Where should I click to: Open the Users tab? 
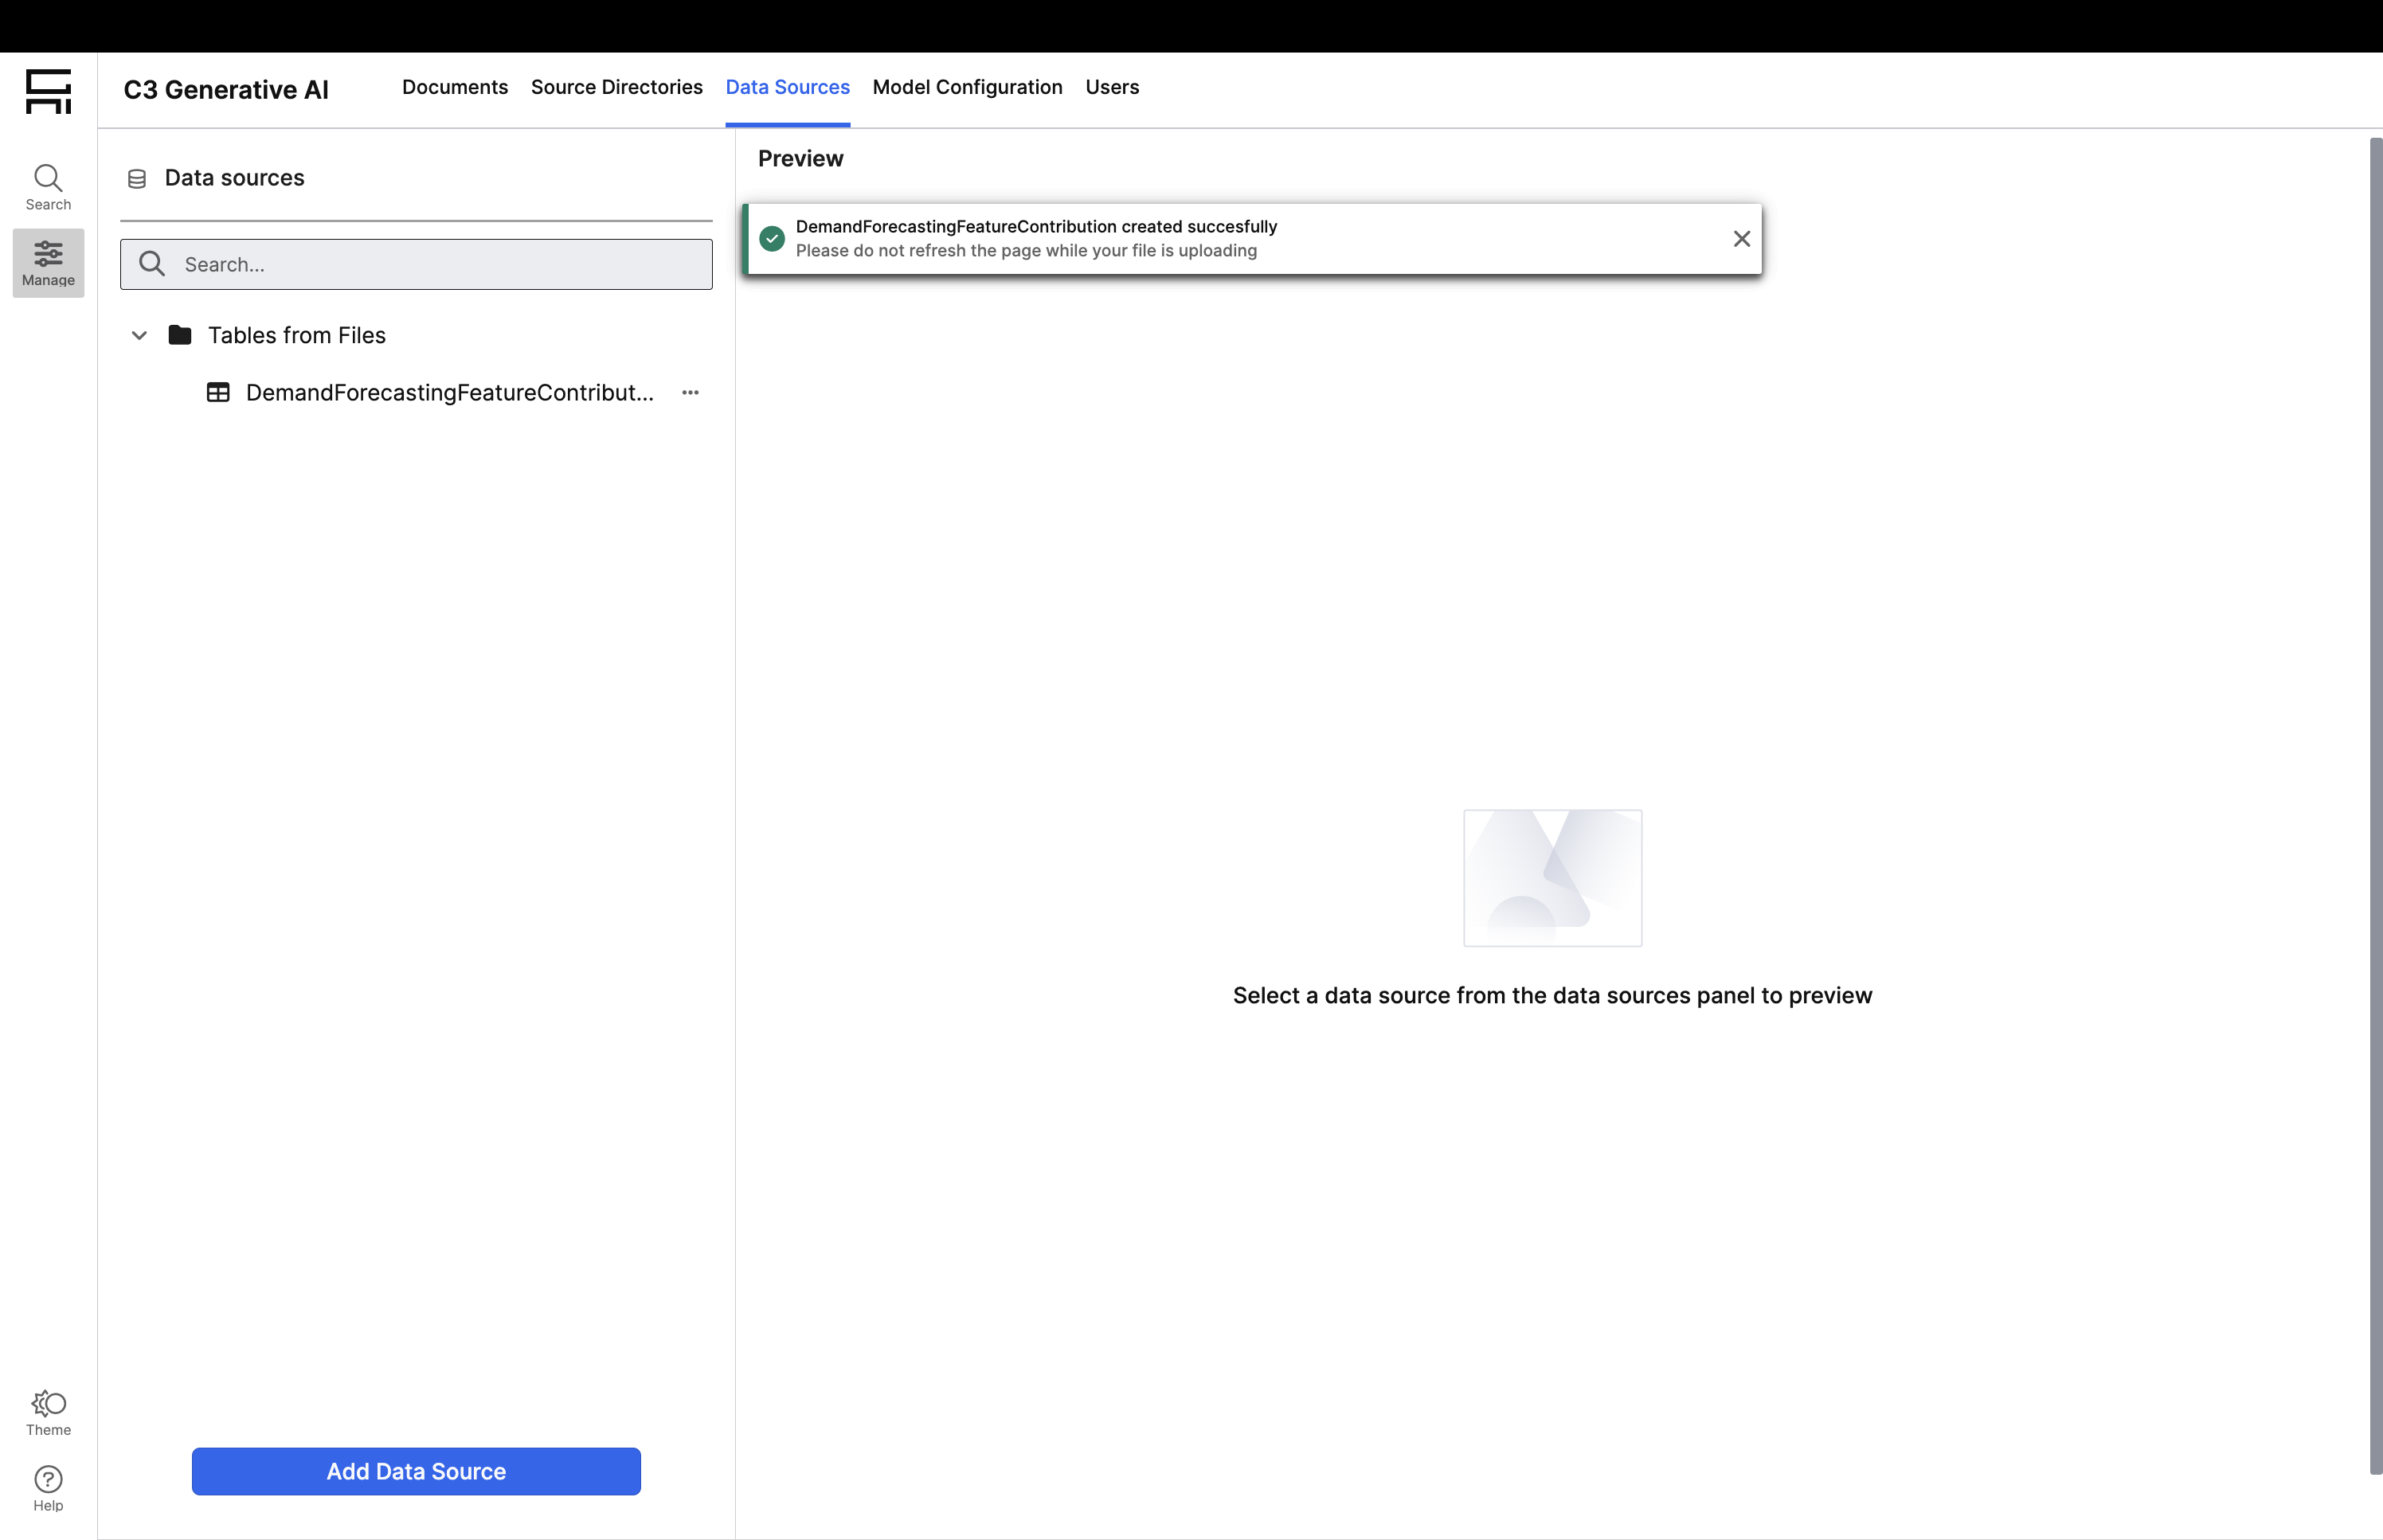(1112, 87)
